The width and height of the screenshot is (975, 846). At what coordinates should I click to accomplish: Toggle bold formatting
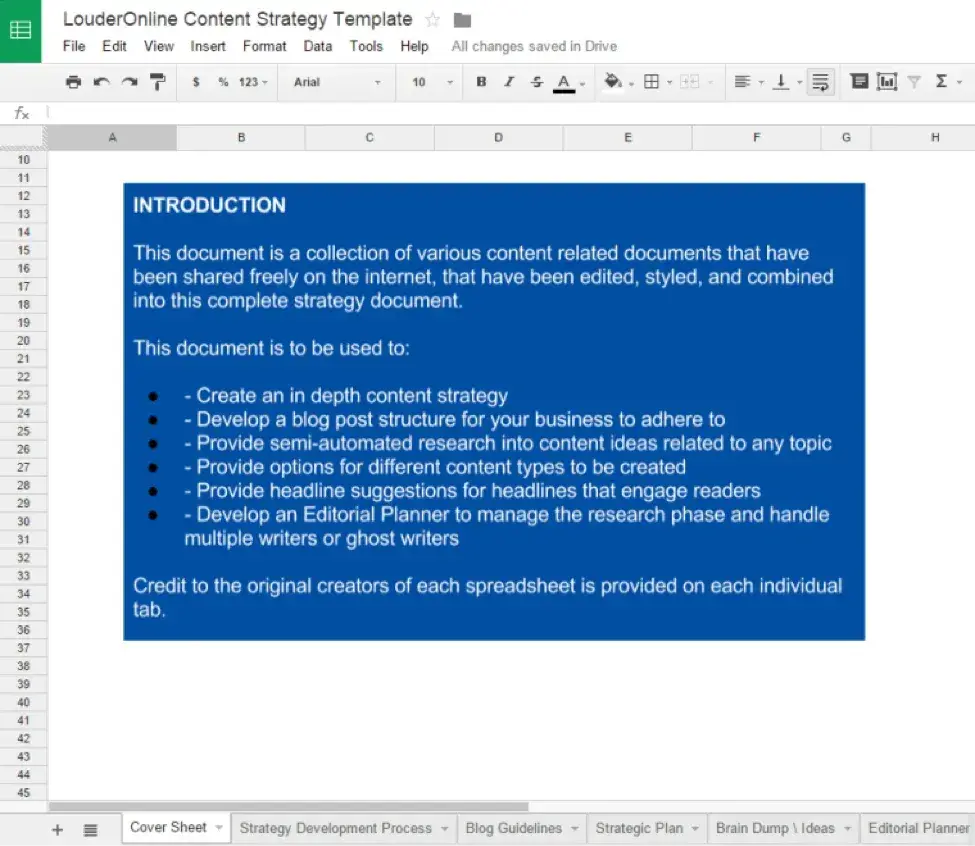[x=481, y=82]
